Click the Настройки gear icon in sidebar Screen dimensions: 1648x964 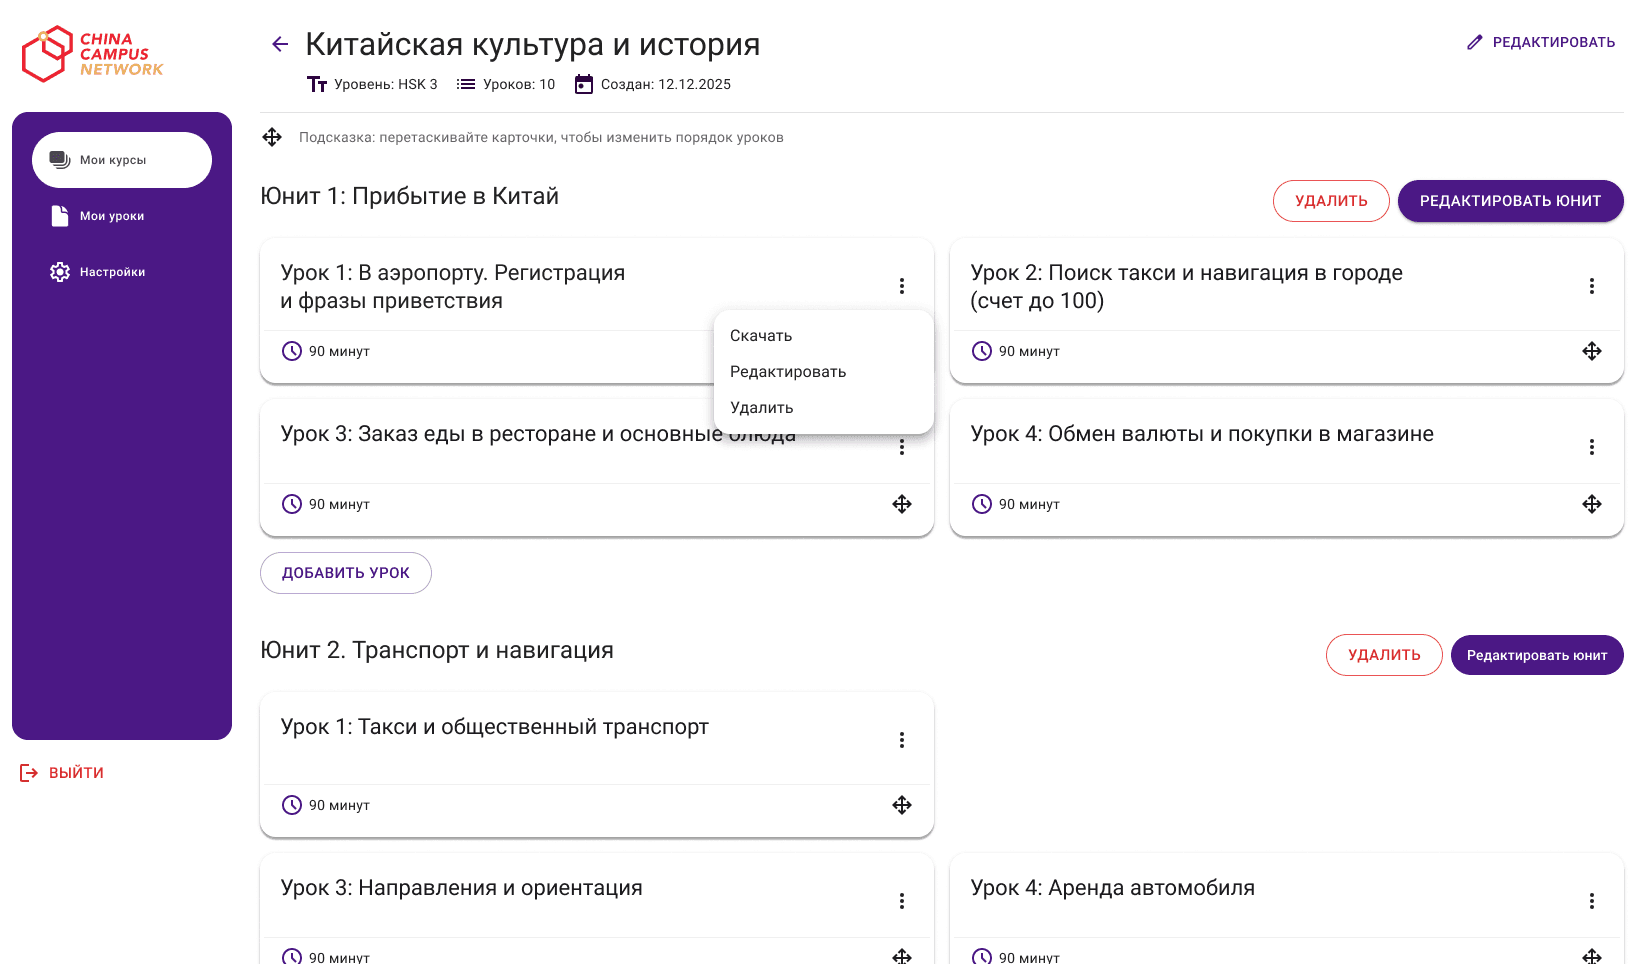click(x=59, y=271)
